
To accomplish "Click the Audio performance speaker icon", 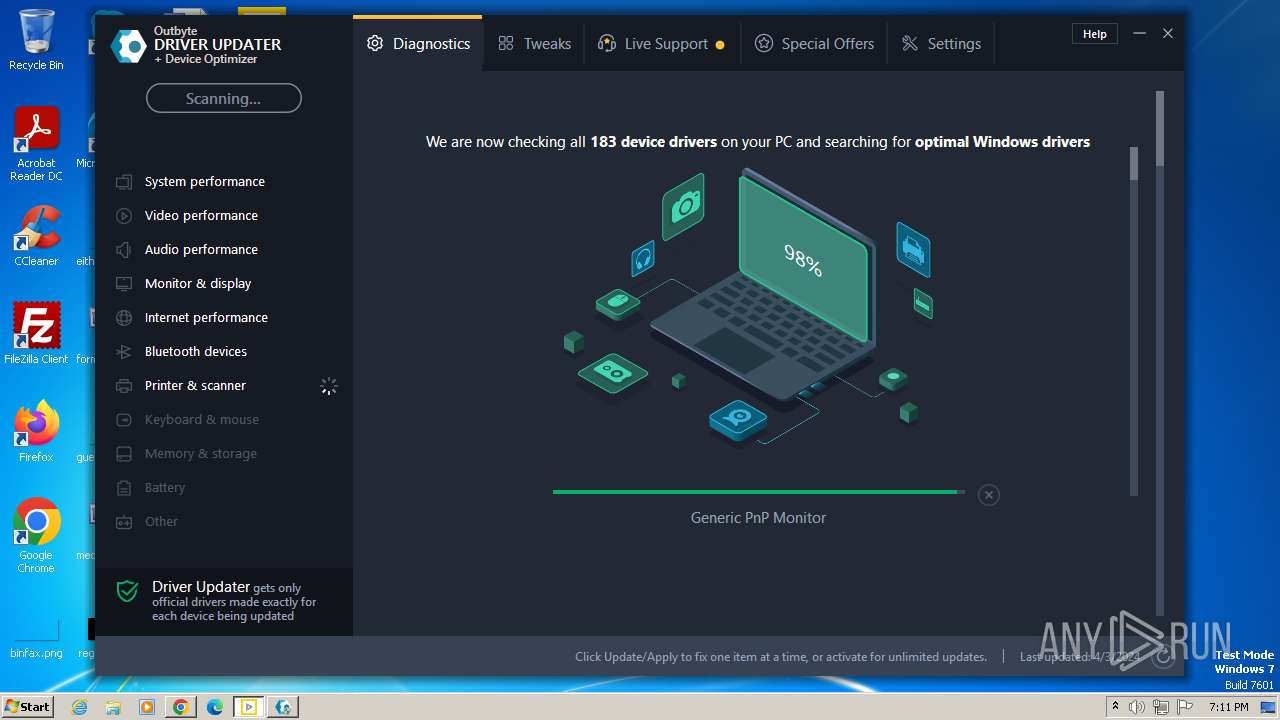I will [x=124, y=250].
